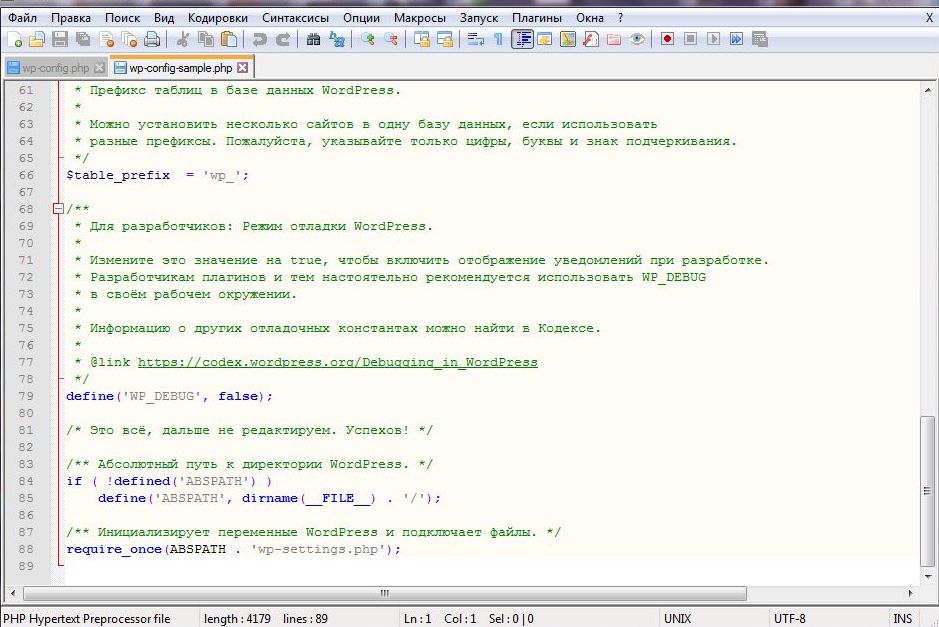Switch to the wp-config.php tab

[x=54, y=68]
